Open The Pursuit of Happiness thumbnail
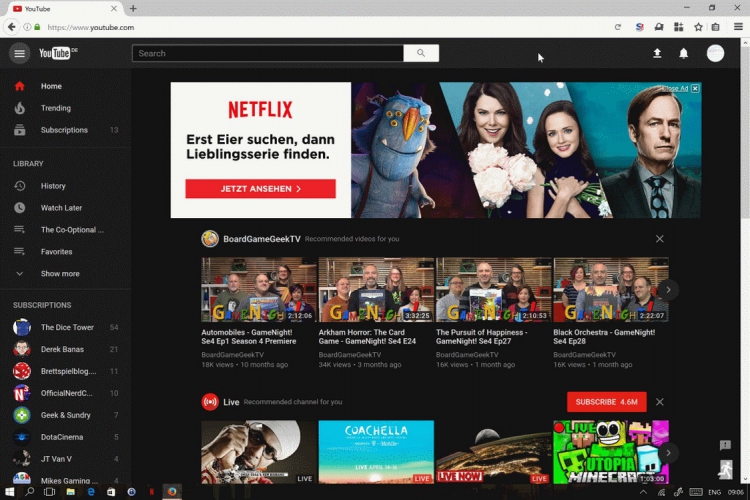 [x=494, y=290]
